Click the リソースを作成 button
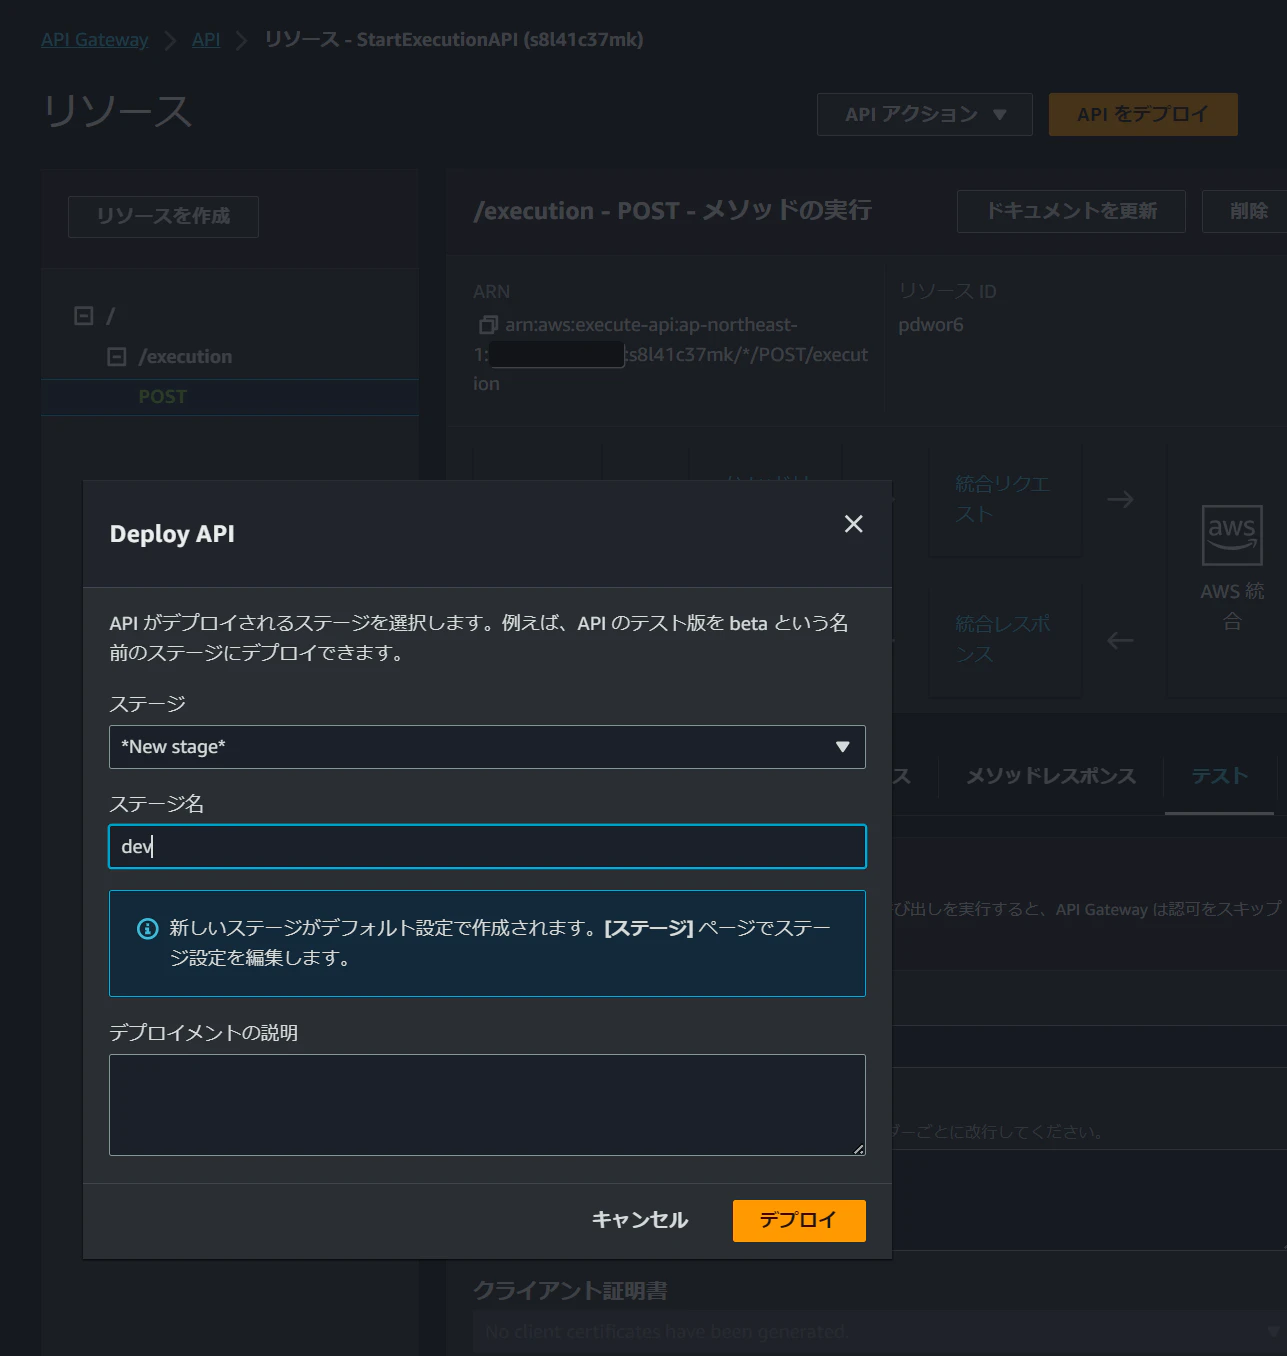1287x1356 pixels. [x=163, y=216]
